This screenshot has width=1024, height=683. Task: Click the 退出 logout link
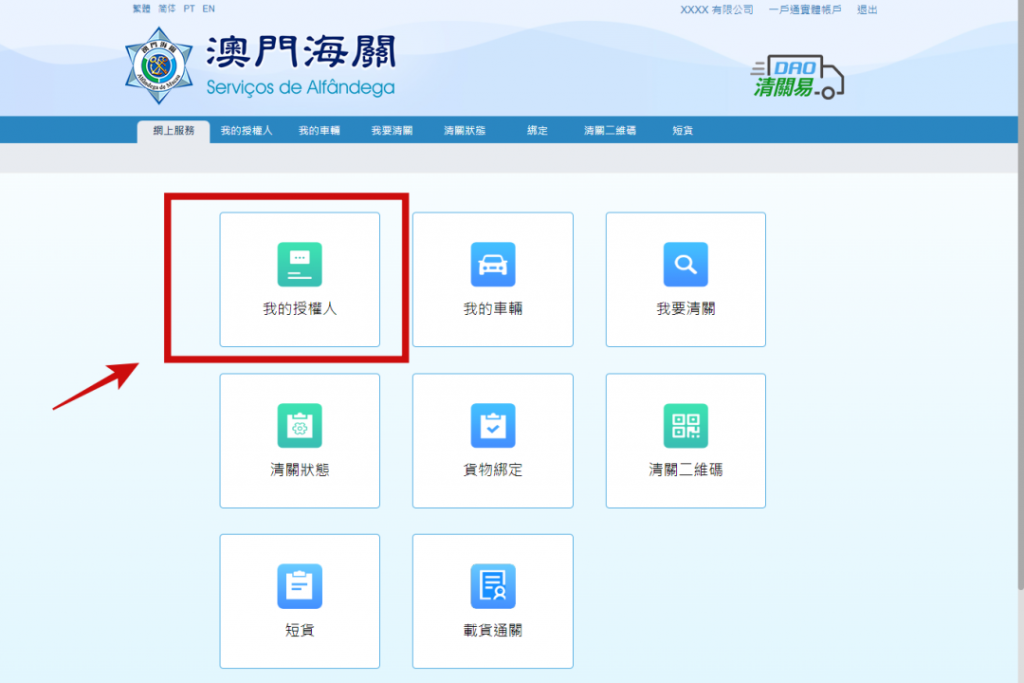tap(867, 10)
